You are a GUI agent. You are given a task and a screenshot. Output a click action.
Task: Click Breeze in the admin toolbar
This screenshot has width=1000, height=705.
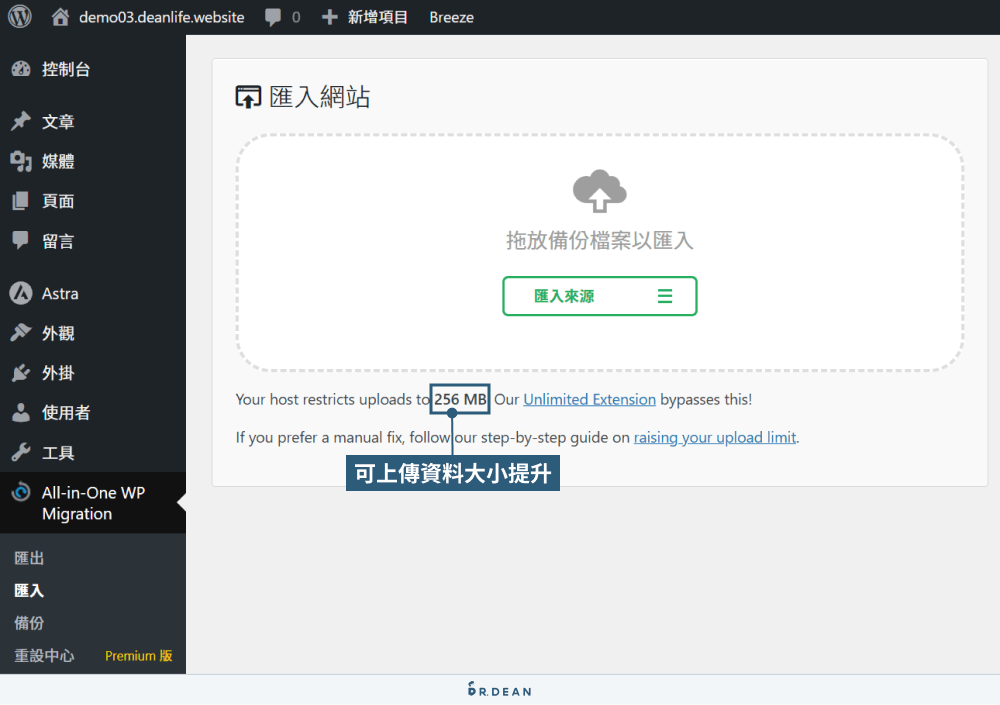[451, 16]
